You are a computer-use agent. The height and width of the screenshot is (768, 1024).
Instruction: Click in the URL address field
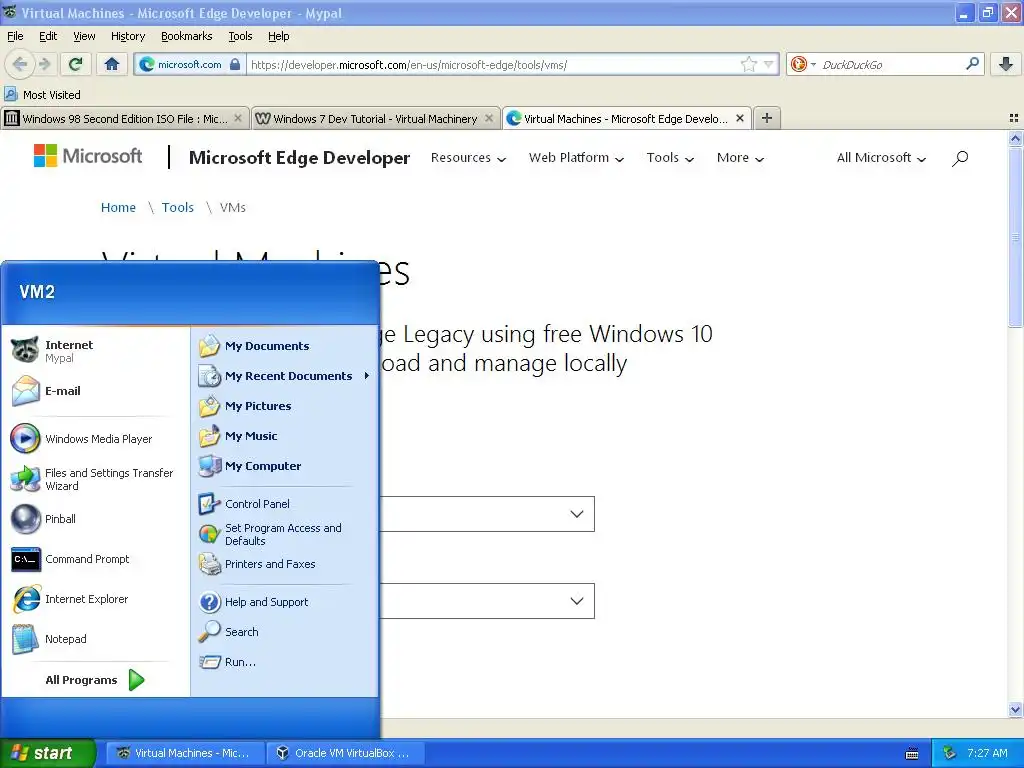click(493, 64)
